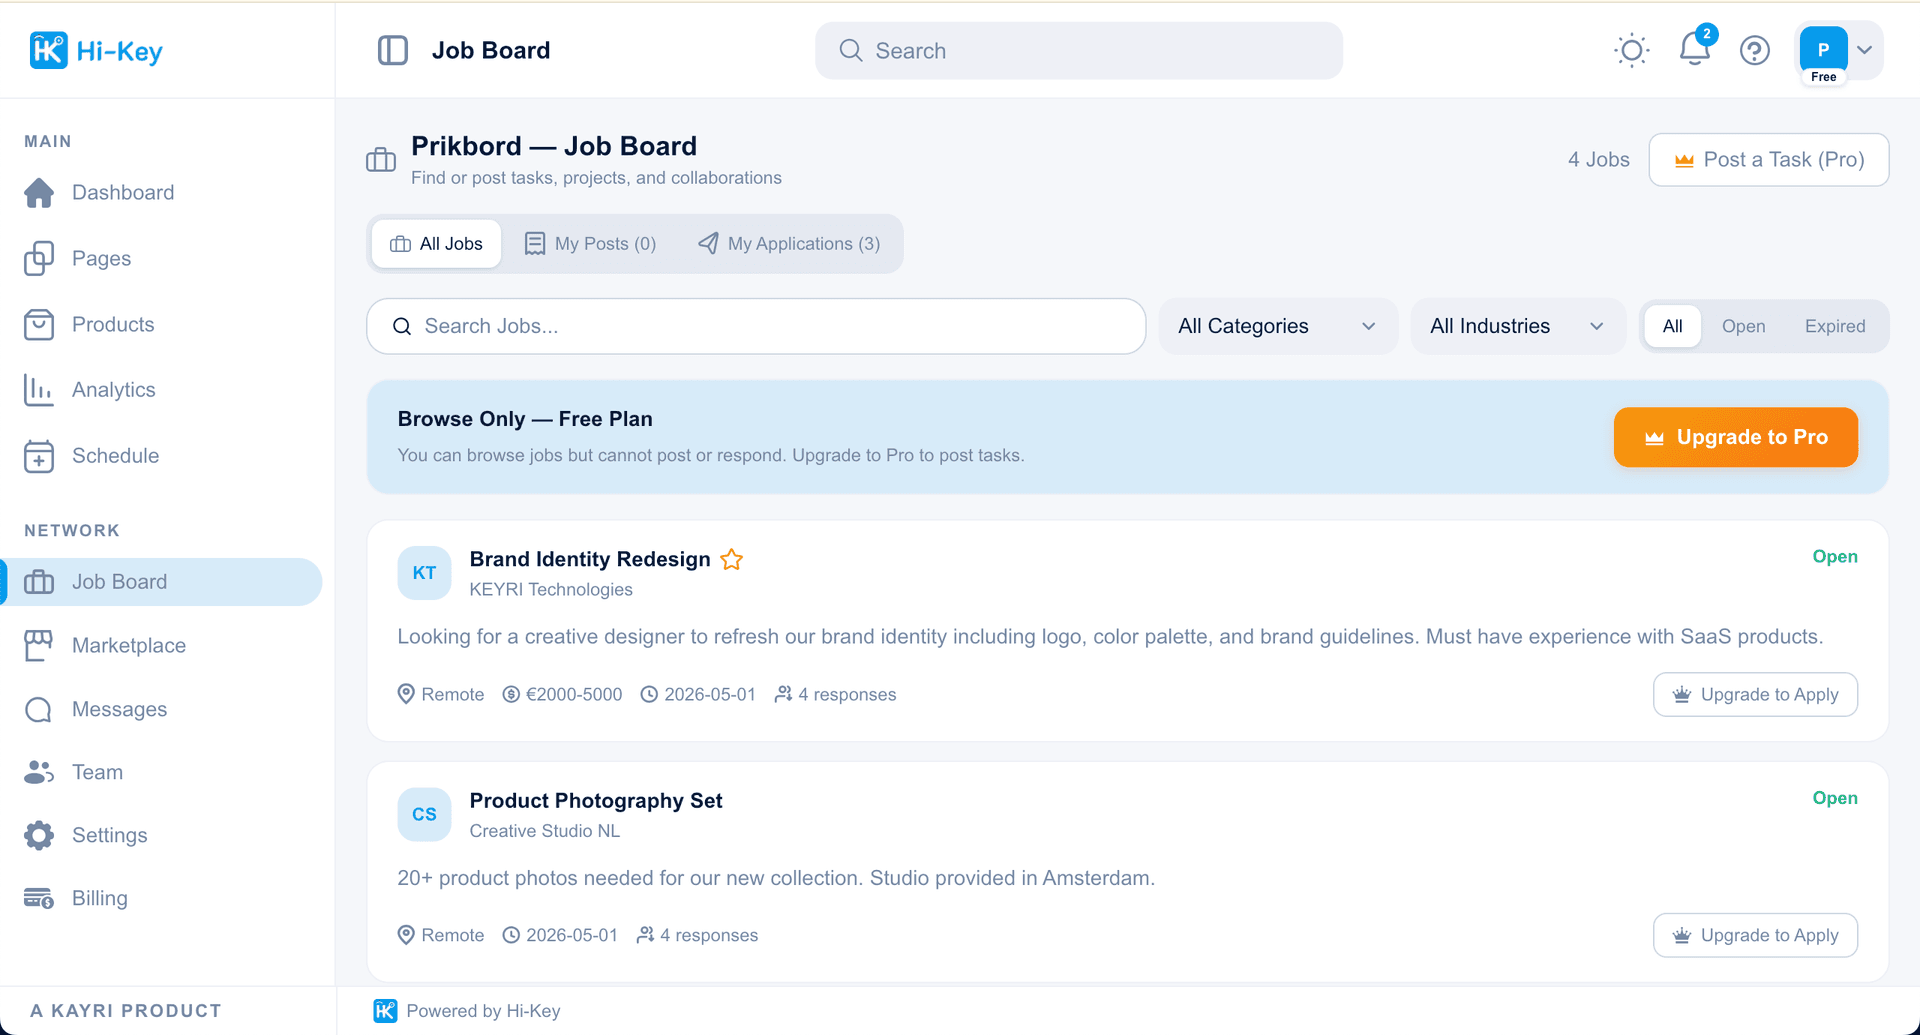The width and height of the screenshot is (1920, 1035).
Task: Toggle star on Brand Identity Redesign
Action: click(x=732, y=559)
